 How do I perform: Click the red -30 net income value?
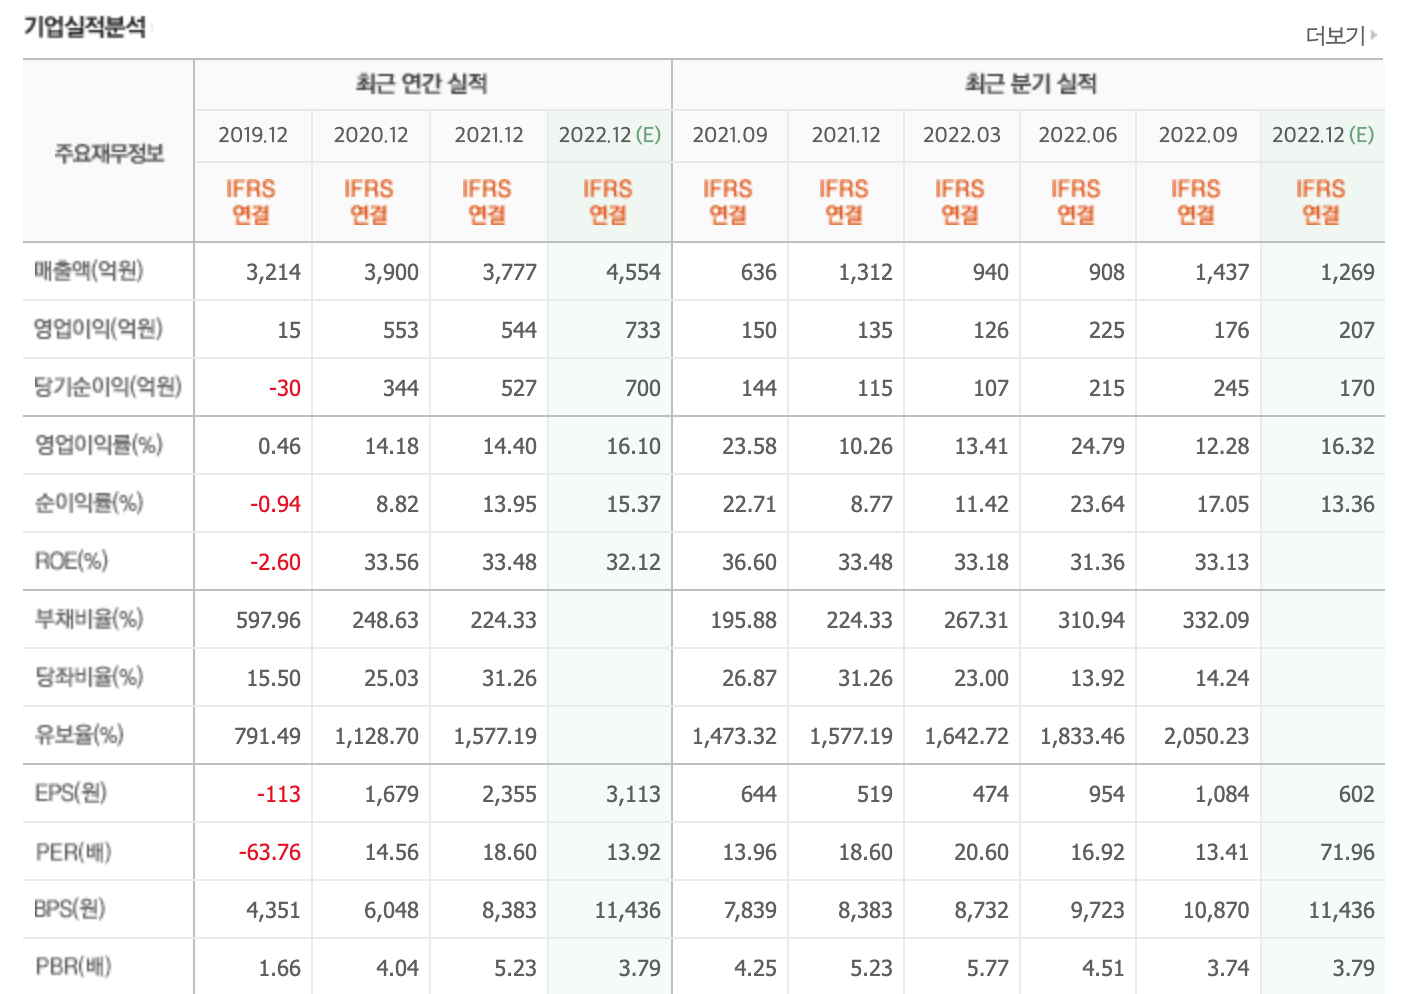(x=285, y=388)
